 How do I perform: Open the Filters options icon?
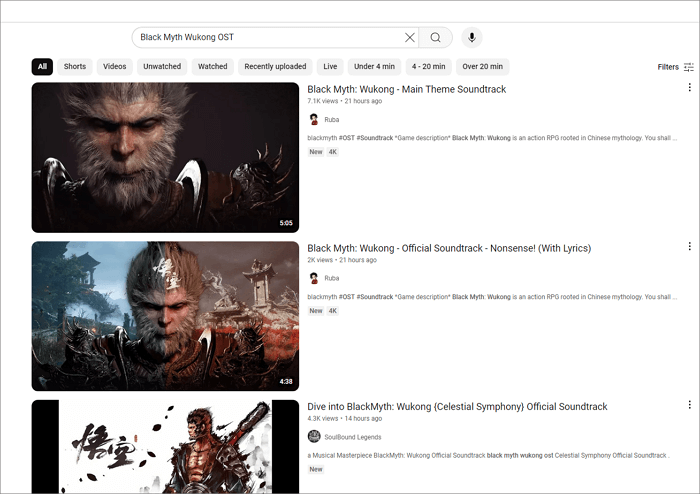[x=689, y=67]
